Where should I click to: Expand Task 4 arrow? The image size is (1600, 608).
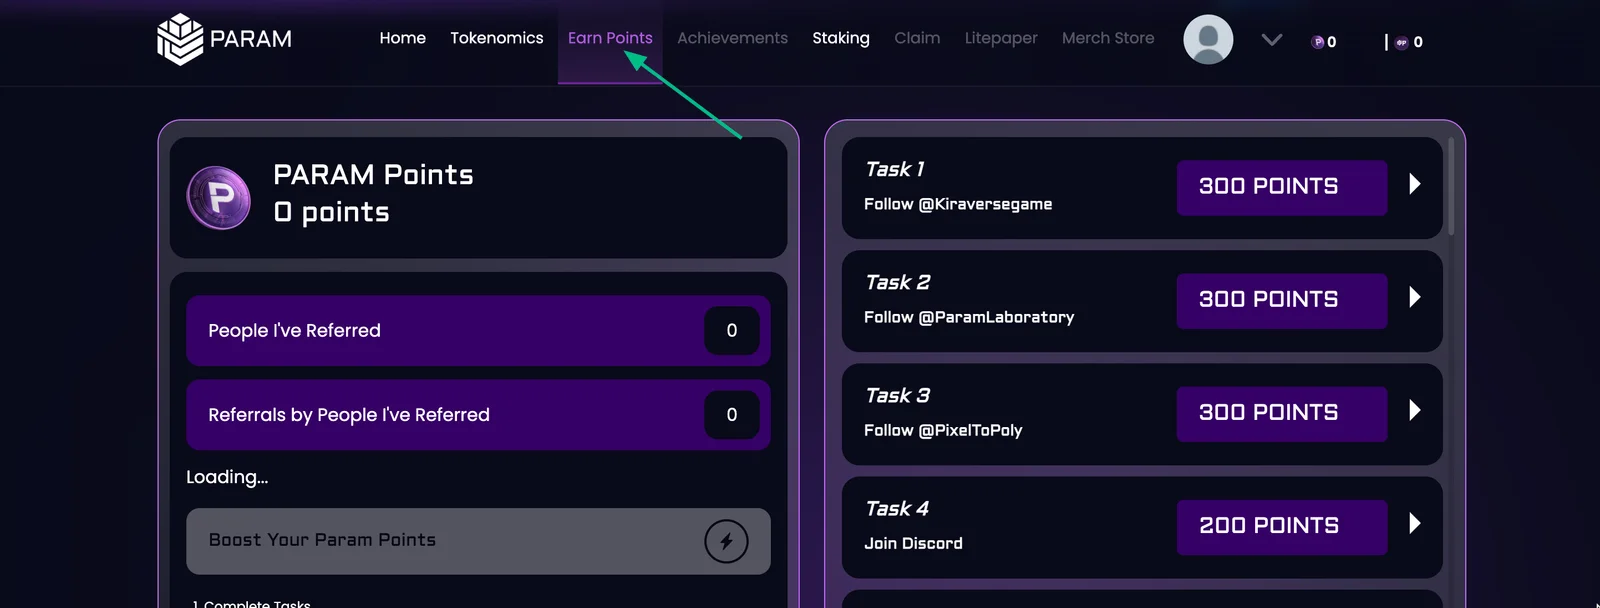tap(1415, 523)
